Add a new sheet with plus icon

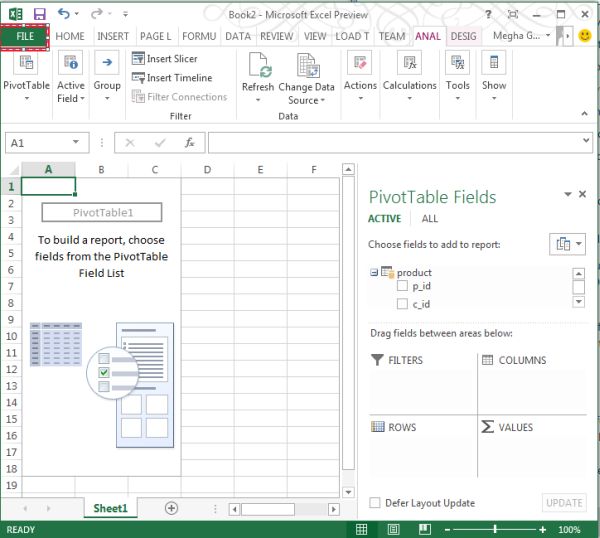point(171,508)
